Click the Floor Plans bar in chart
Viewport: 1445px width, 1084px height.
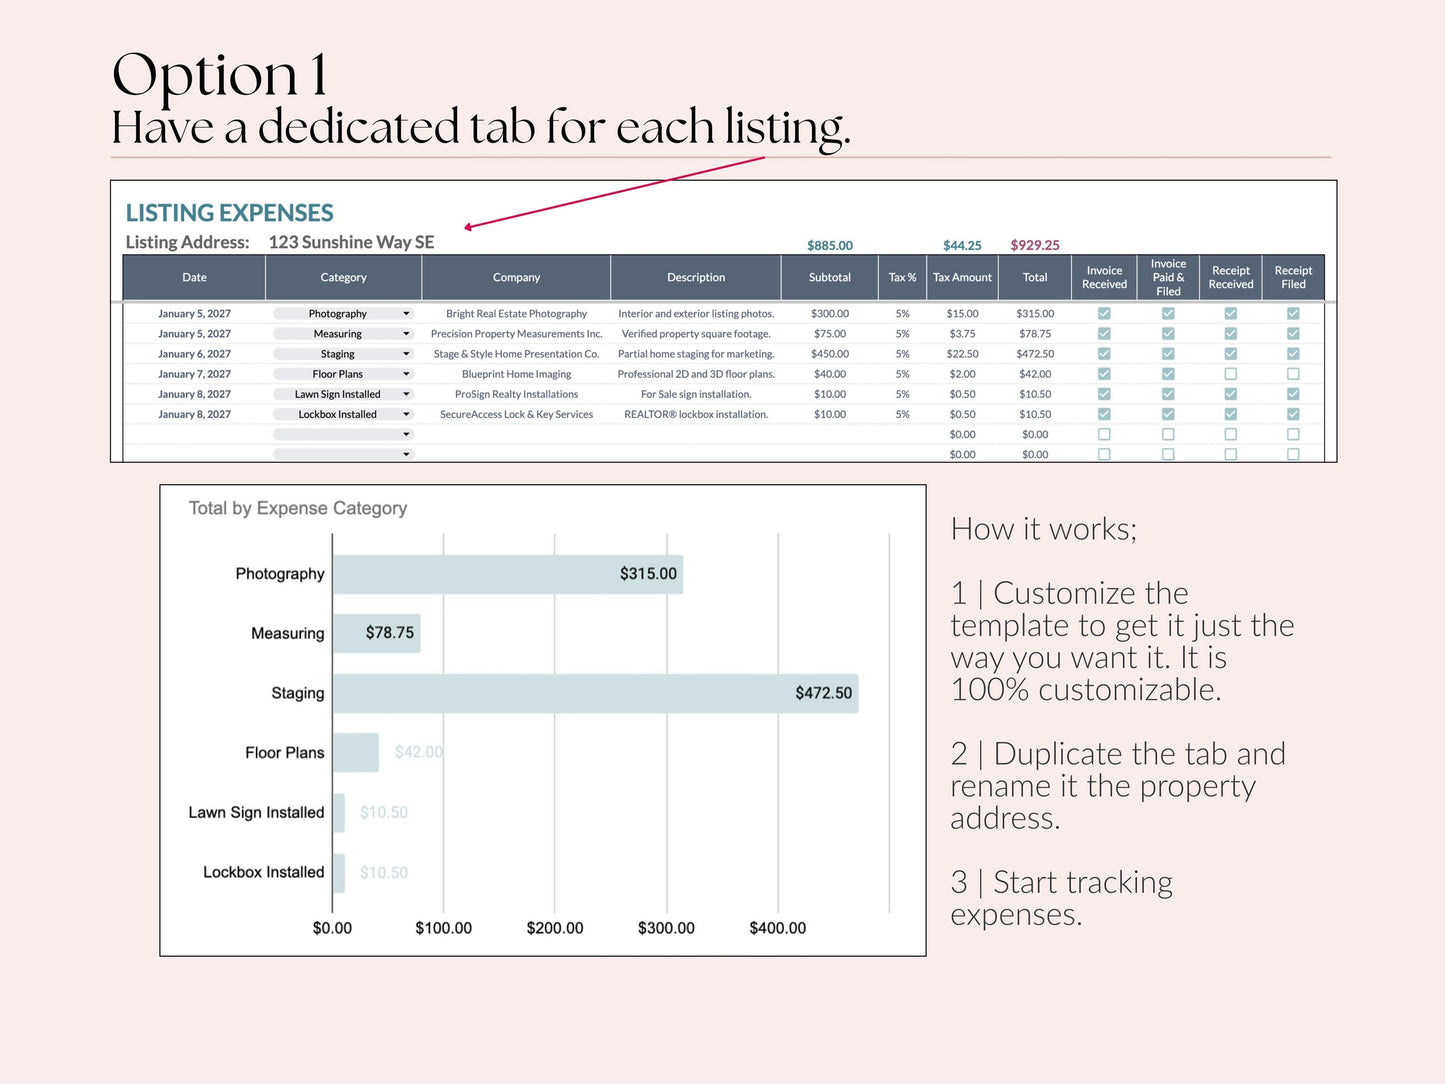pyautogui.click(x=355, y=753)
